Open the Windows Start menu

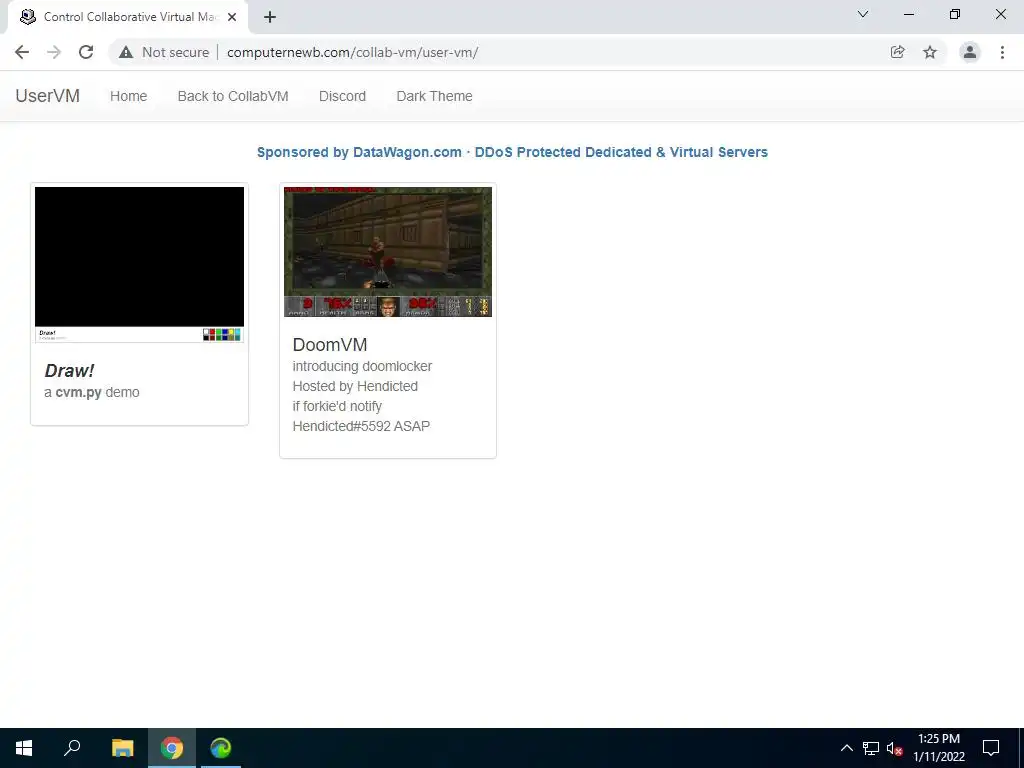coord(24,748)
